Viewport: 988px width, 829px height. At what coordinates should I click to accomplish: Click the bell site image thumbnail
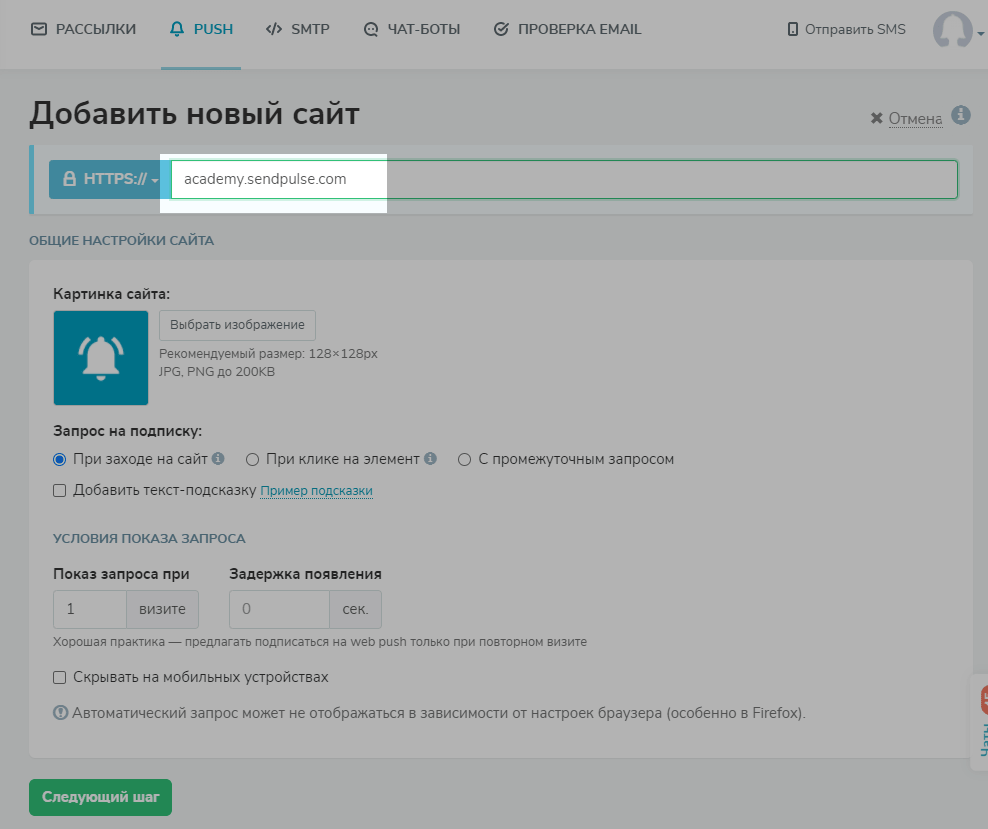pyautogui.click(x=101, y=358)
